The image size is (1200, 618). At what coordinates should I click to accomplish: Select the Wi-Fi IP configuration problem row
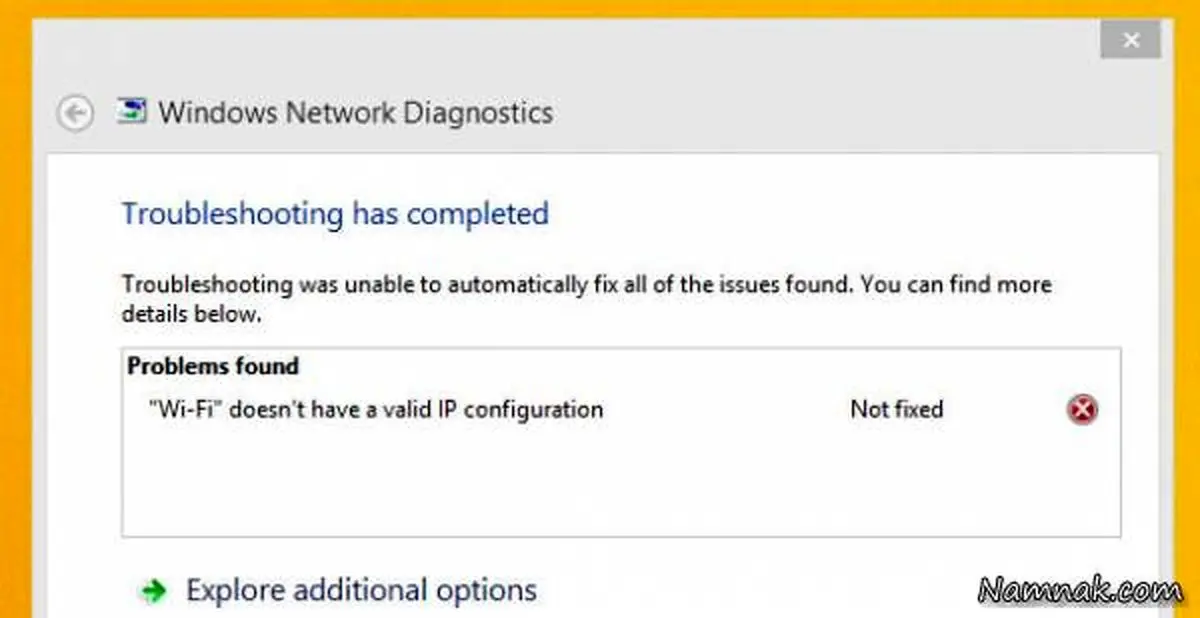coord(621,409)
